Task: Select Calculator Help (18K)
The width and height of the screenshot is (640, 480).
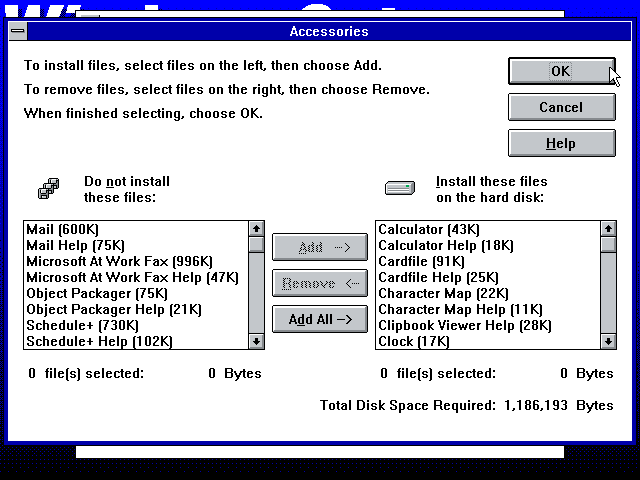Action: [x=488, y=245]
